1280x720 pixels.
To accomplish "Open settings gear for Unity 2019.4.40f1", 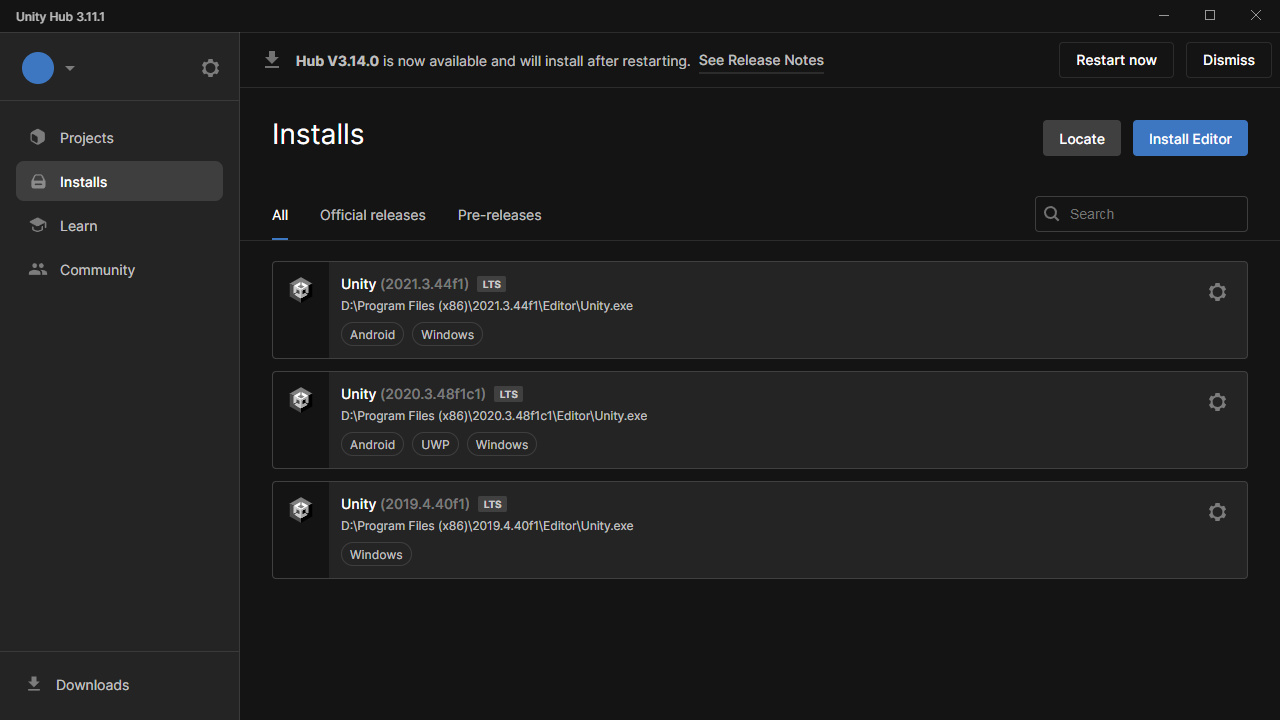I will click(1217, 512).
